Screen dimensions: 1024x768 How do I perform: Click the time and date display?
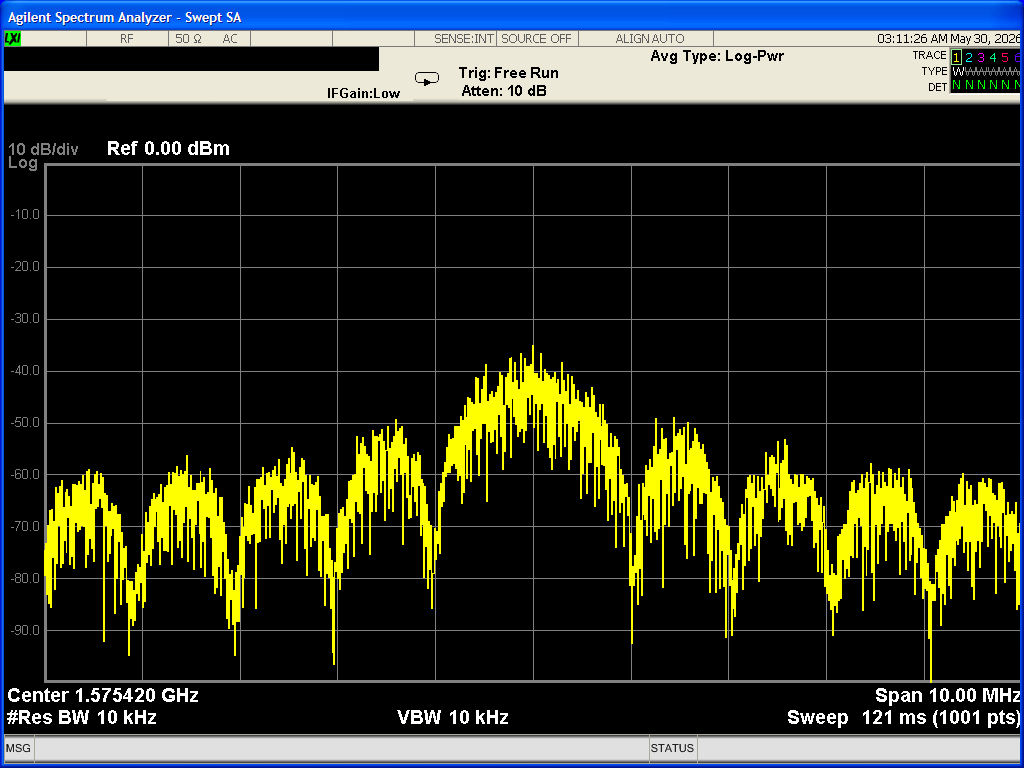948,39
